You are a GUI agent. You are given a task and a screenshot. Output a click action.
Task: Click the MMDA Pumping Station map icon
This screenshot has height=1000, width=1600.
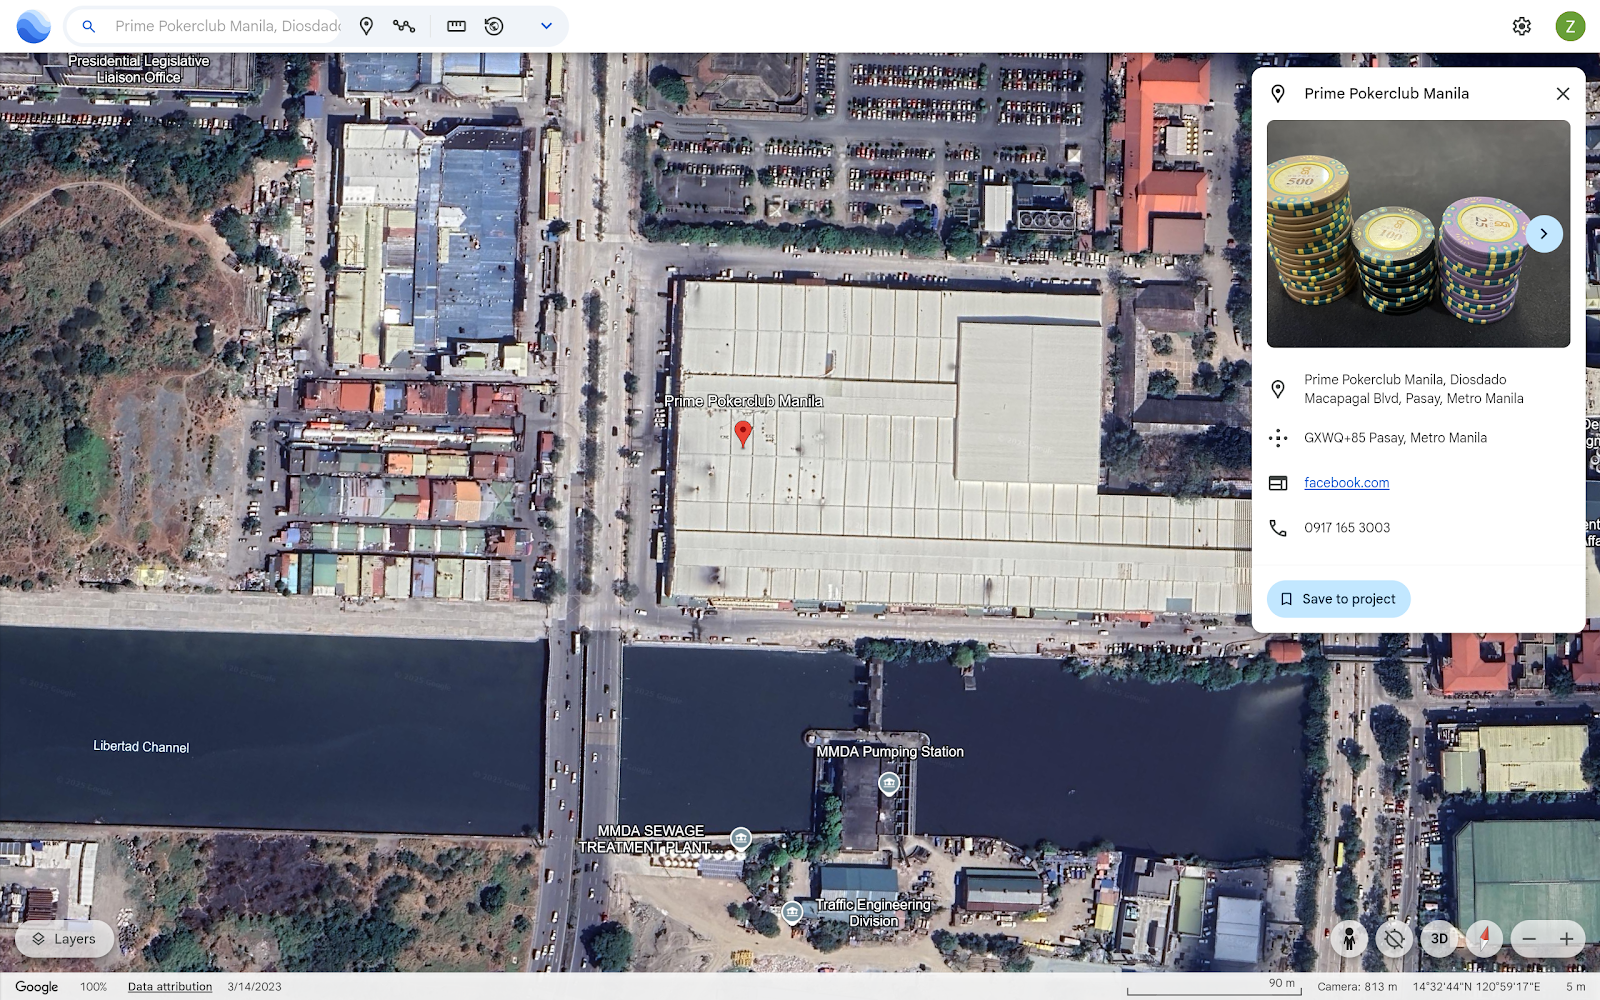(x=889, y=783)
